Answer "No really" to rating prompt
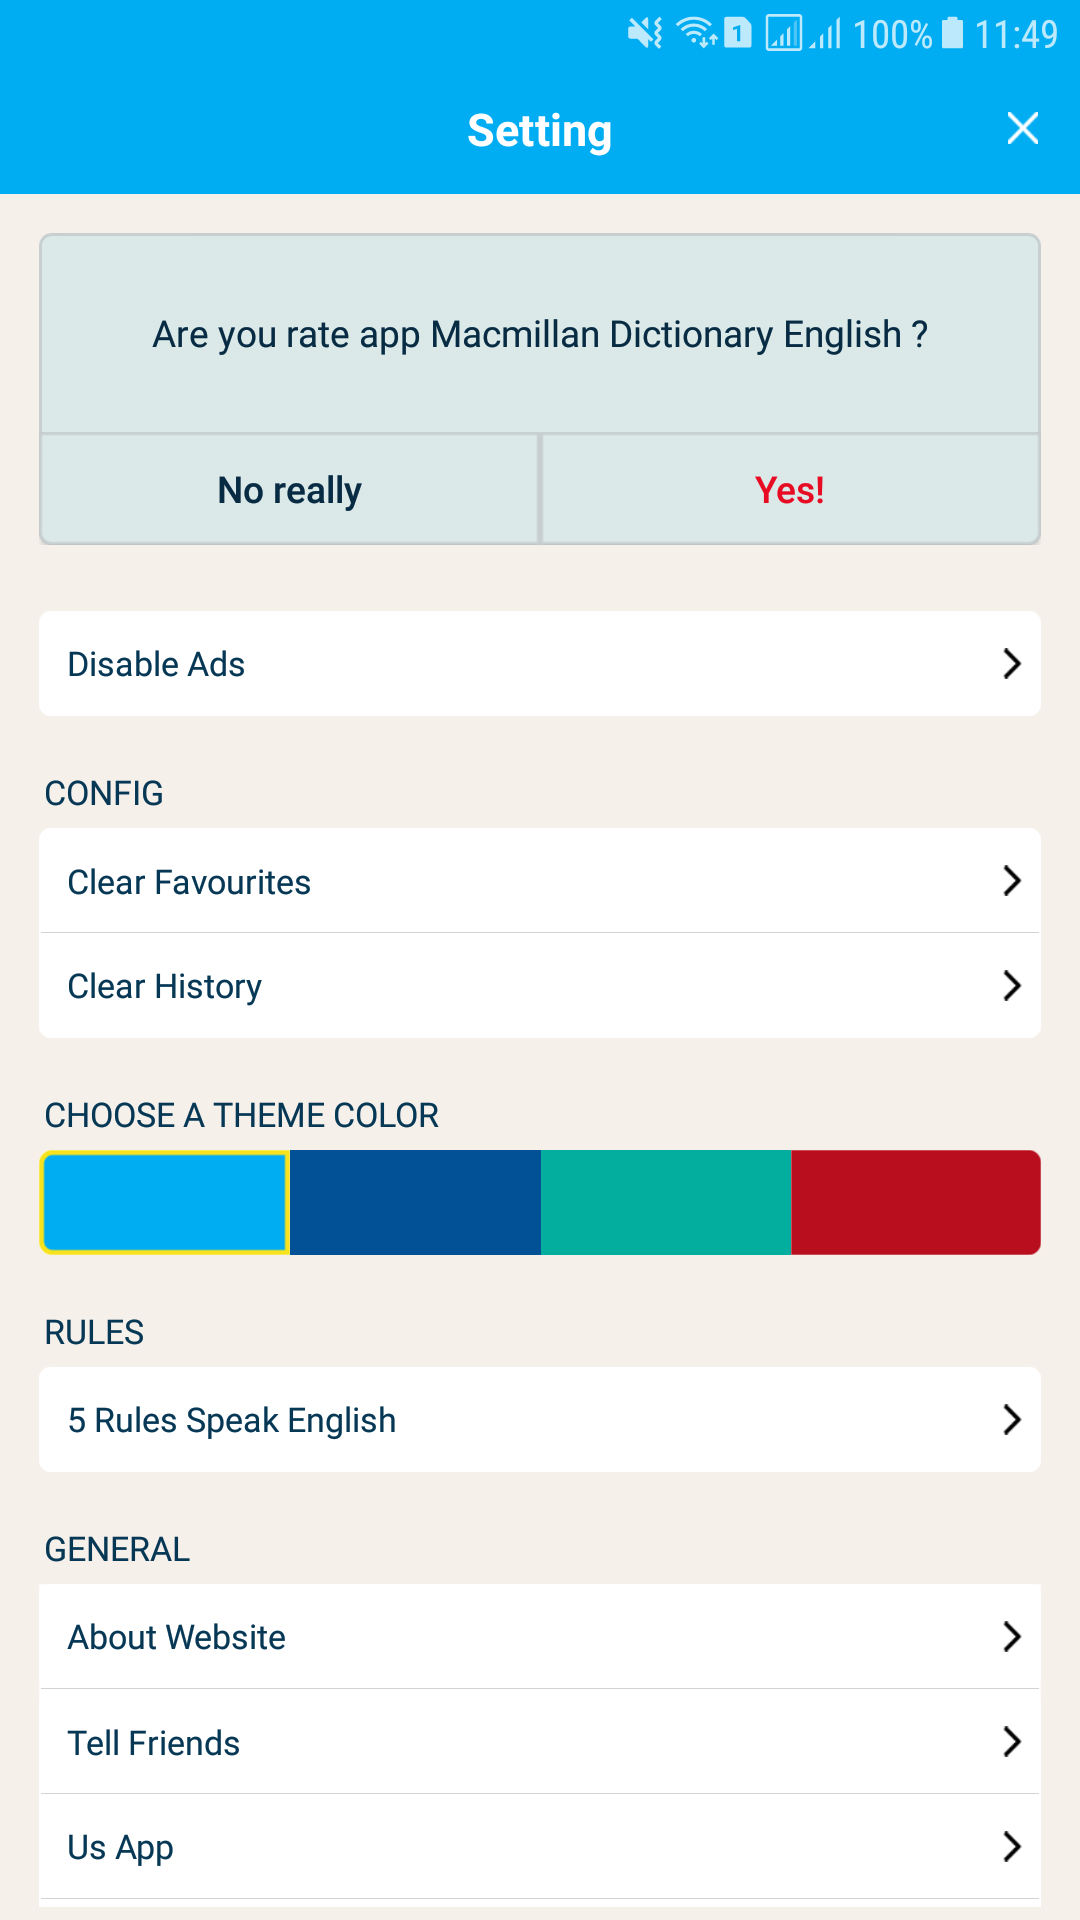The height and width of the screenshot is (1920, 1080). (290, 490)
